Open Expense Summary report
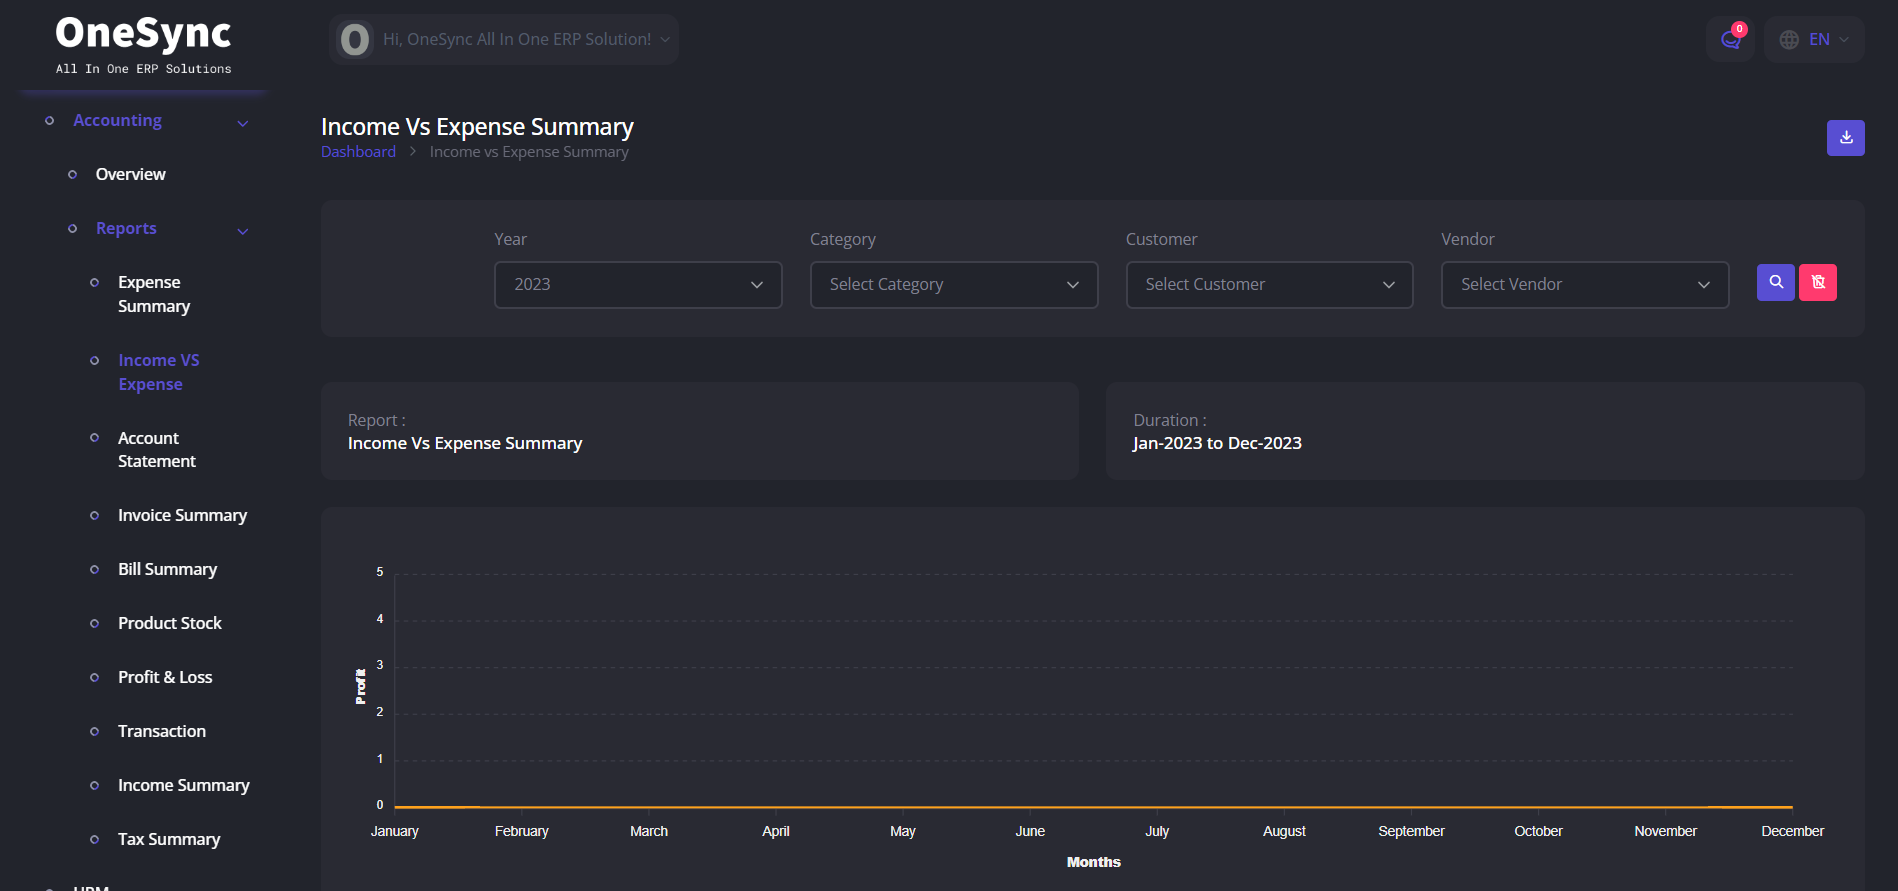The height and width of the screenshot is (891, 1898). pos(153,294)
